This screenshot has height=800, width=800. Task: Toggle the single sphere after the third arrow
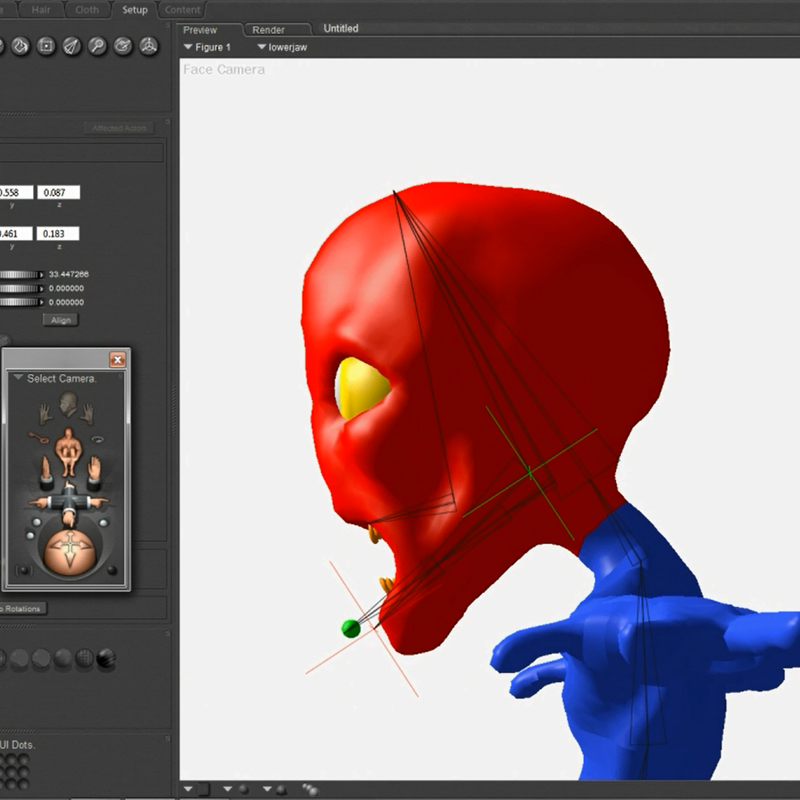pos(281,790)
